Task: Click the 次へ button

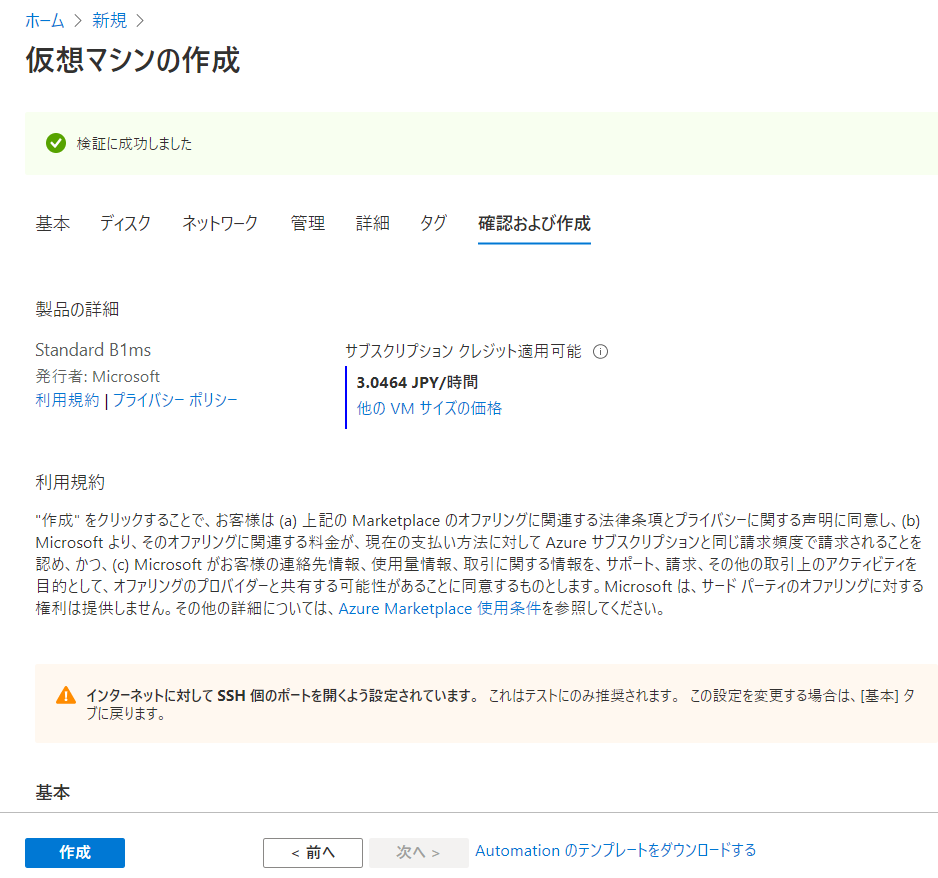Action: [418, 852]
